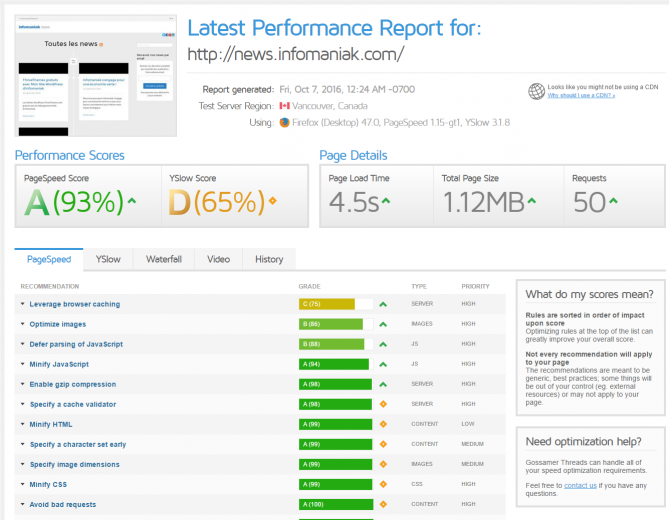Click the Firefox browser icon

(285, 122)
